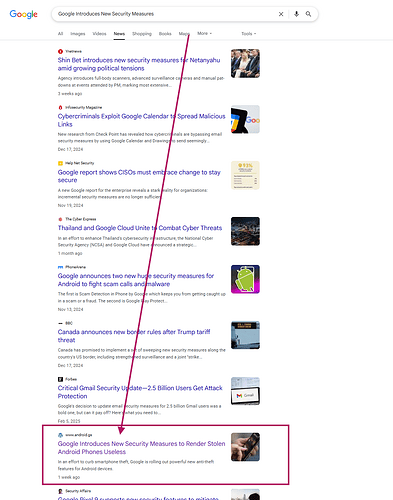The width and height of the screenshot is (393, 500).
Task: Click The Cyber Express source name
Action: pyautogui.click(x=81, y=219)
